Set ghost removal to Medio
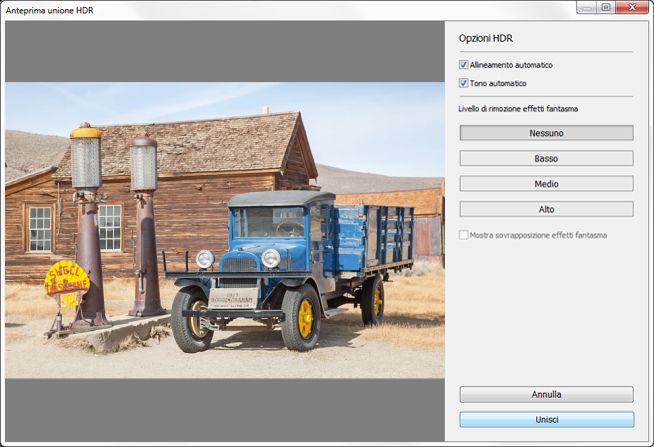This screenshot has height=447, width=654. tap(546, 184)
